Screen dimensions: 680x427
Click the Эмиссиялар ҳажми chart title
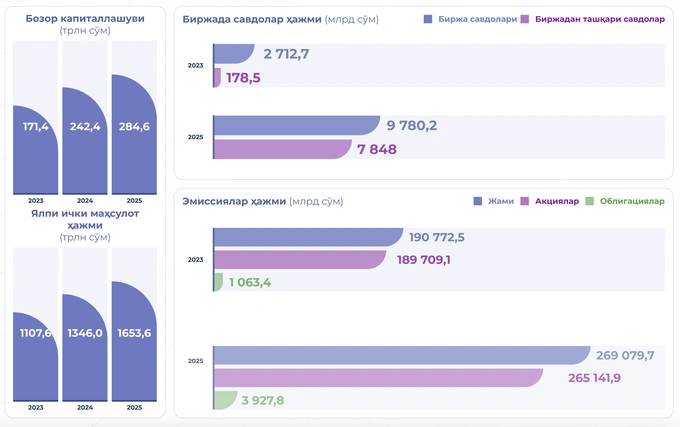[x=234, y=201]
